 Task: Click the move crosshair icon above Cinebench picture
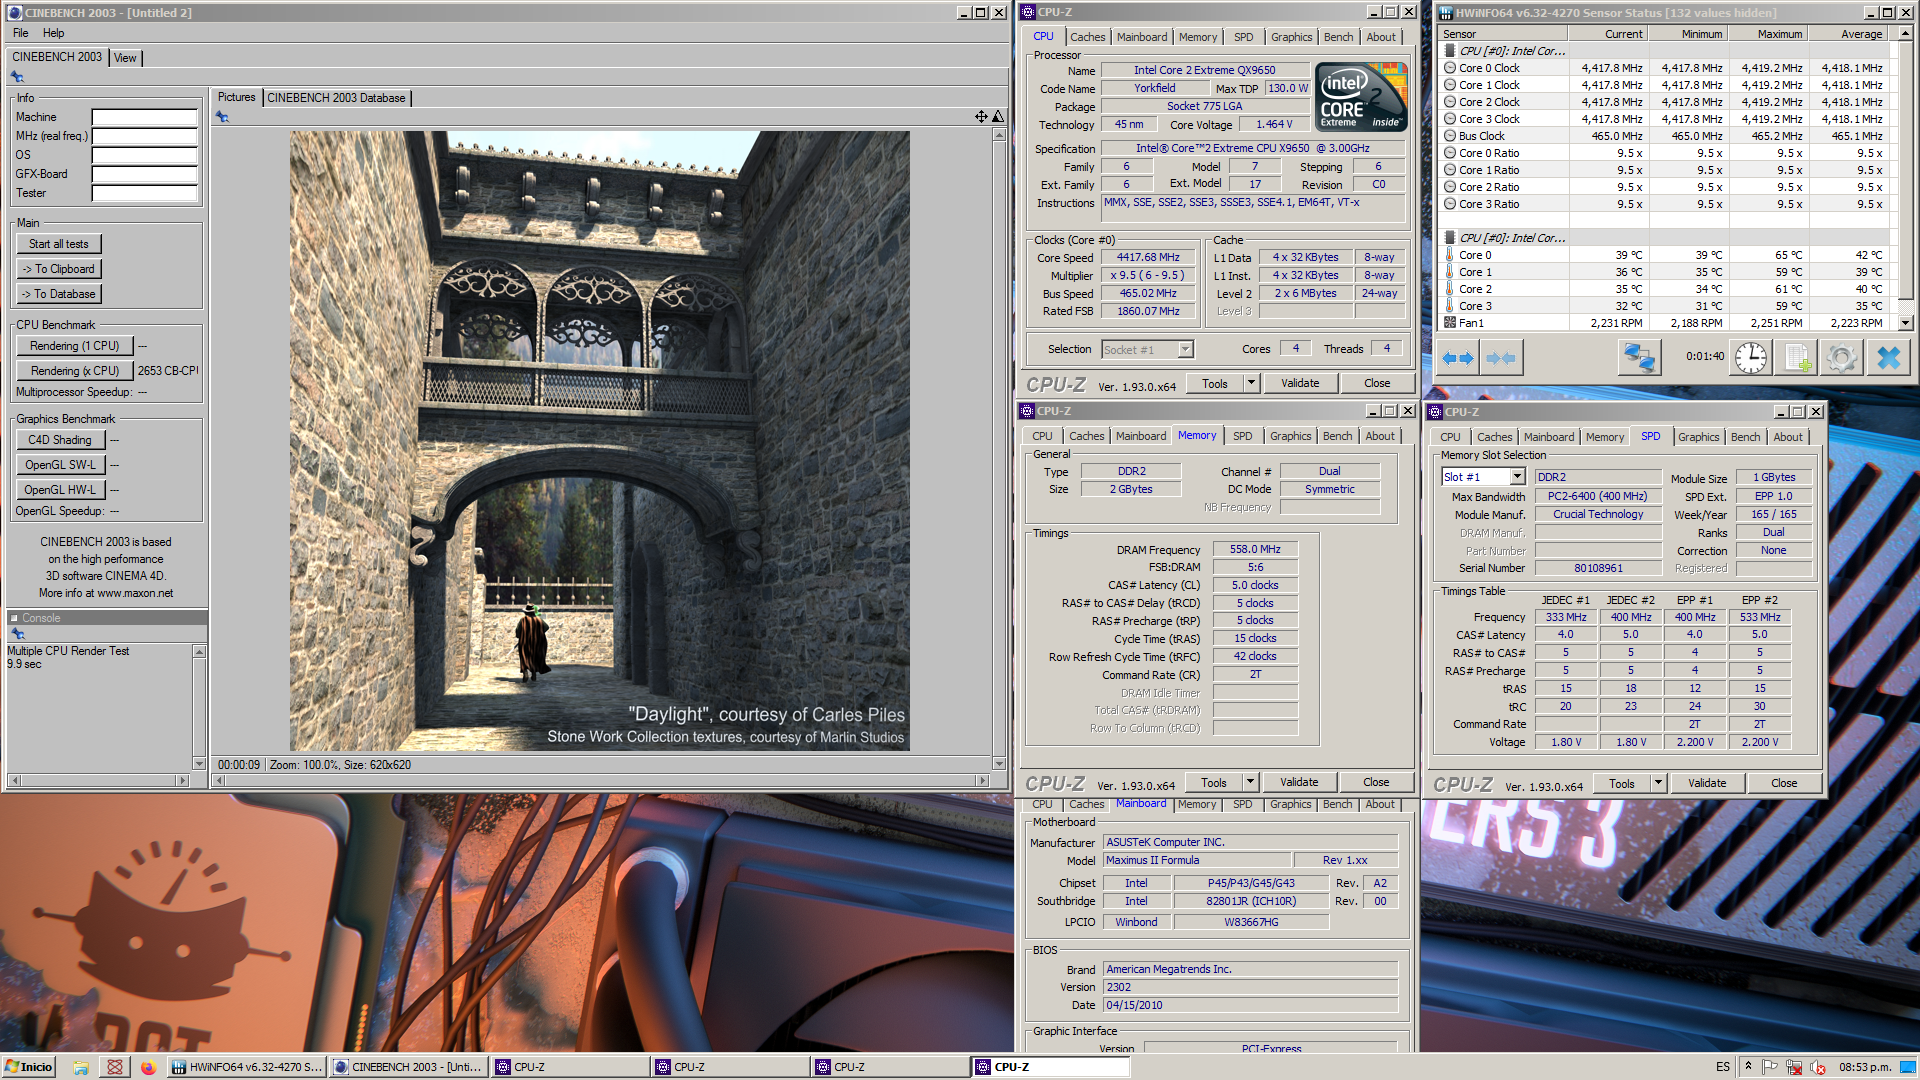981,117
